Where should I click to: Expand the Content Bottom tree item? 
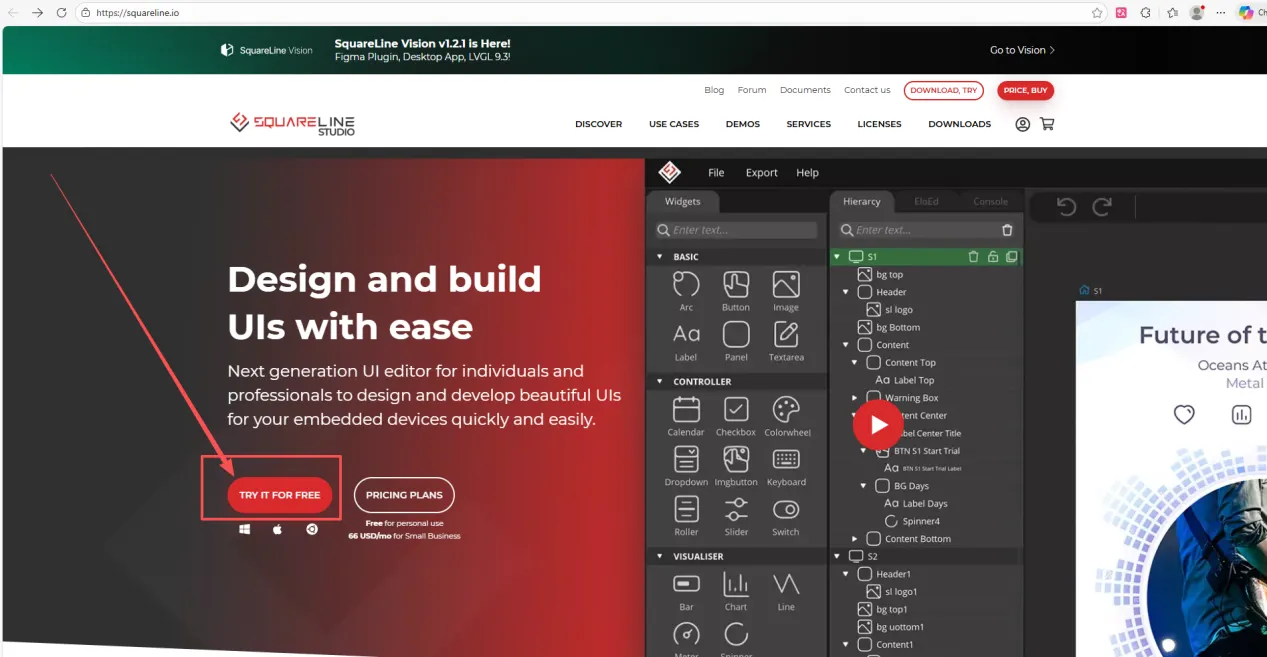point(855,539)
